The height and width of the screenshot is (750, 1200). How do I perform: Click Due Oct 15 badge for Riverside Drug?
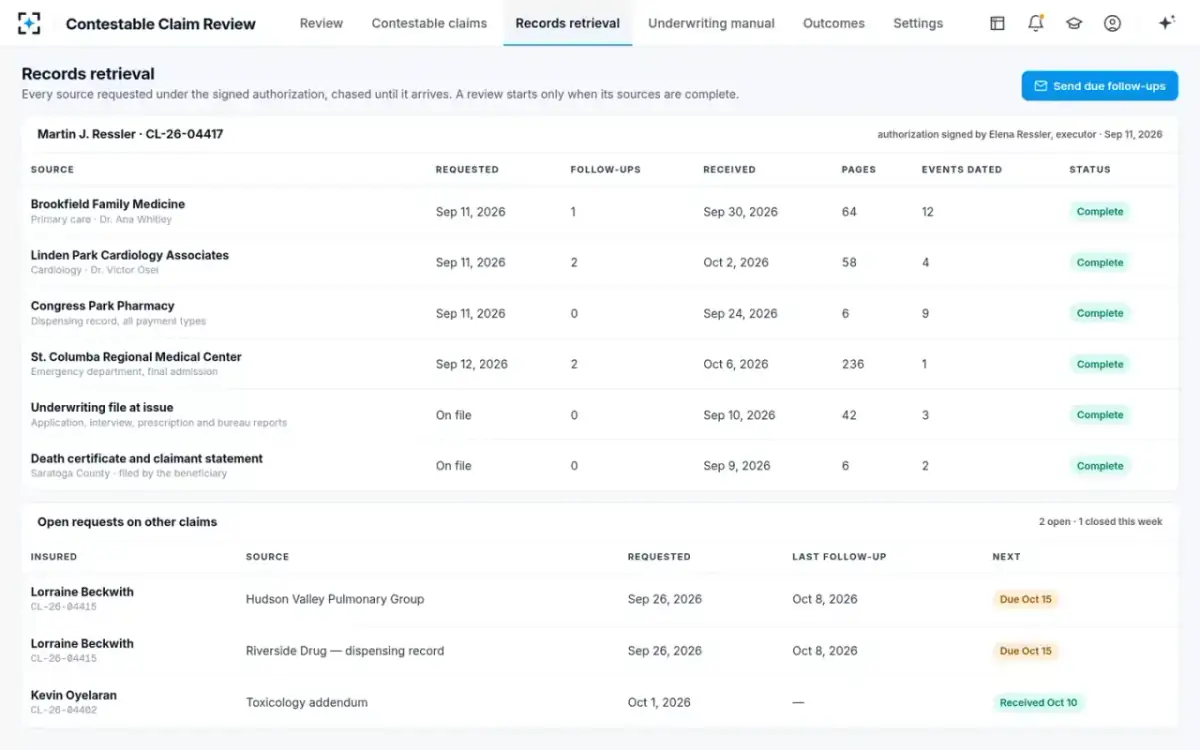[x=1025, y=651]
